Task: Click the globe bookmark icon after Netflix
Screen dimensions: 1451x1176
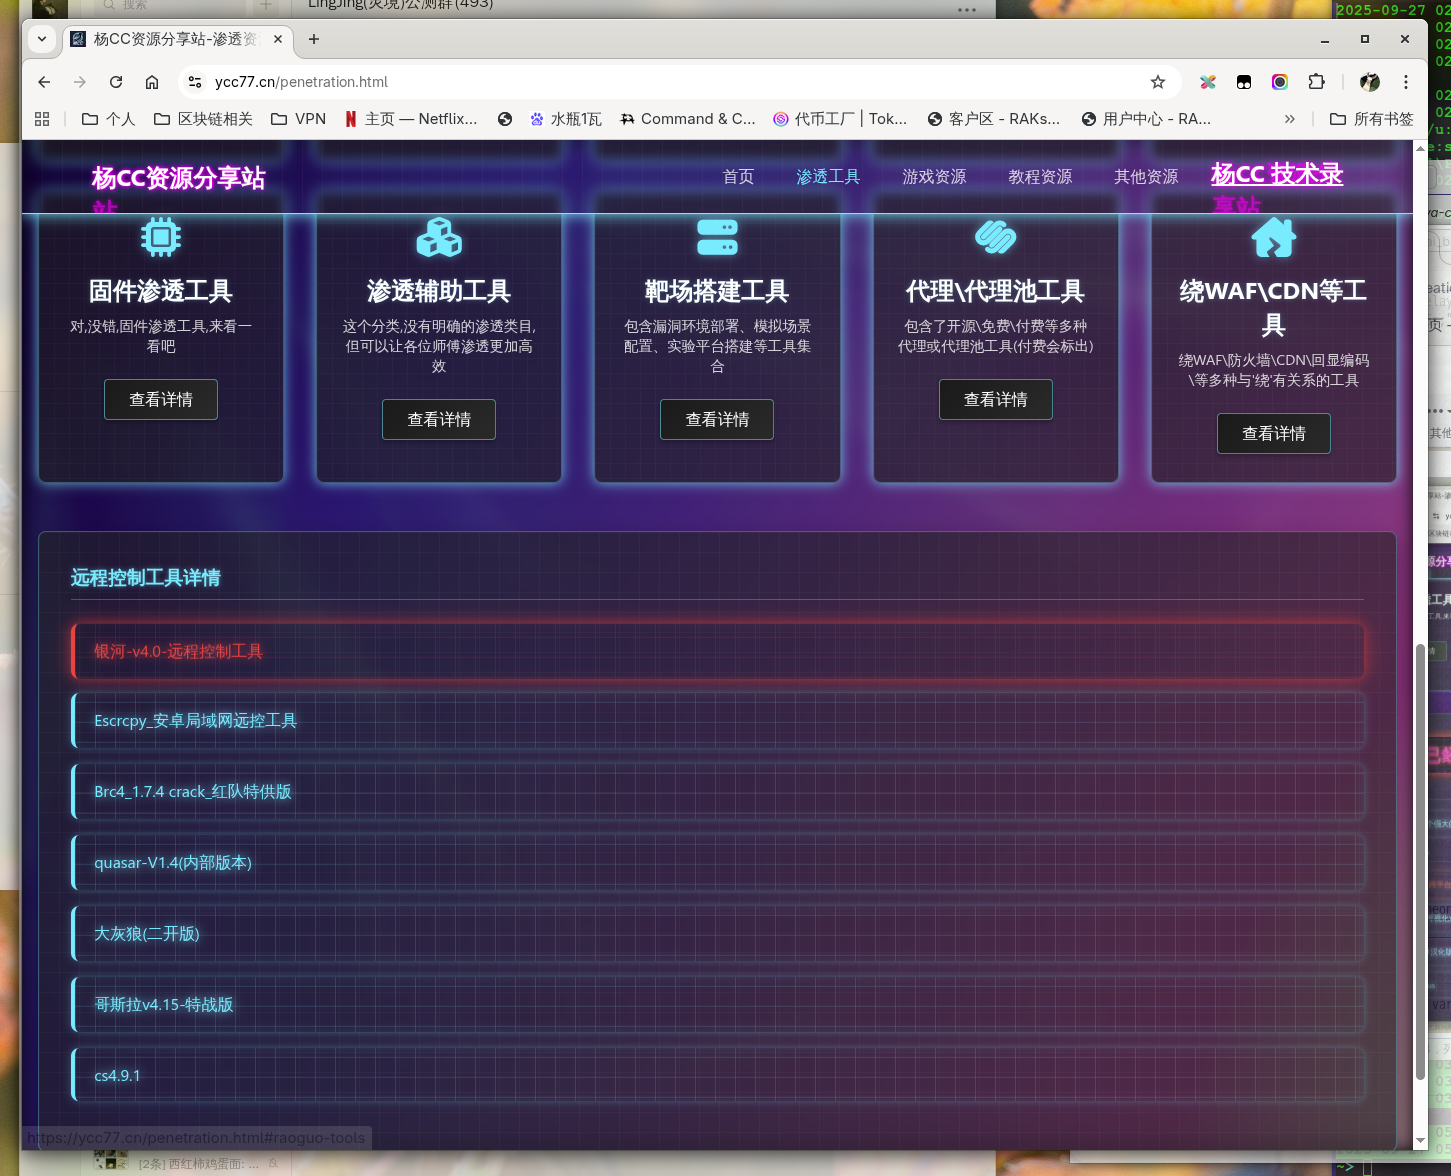Action: [505, 119]
